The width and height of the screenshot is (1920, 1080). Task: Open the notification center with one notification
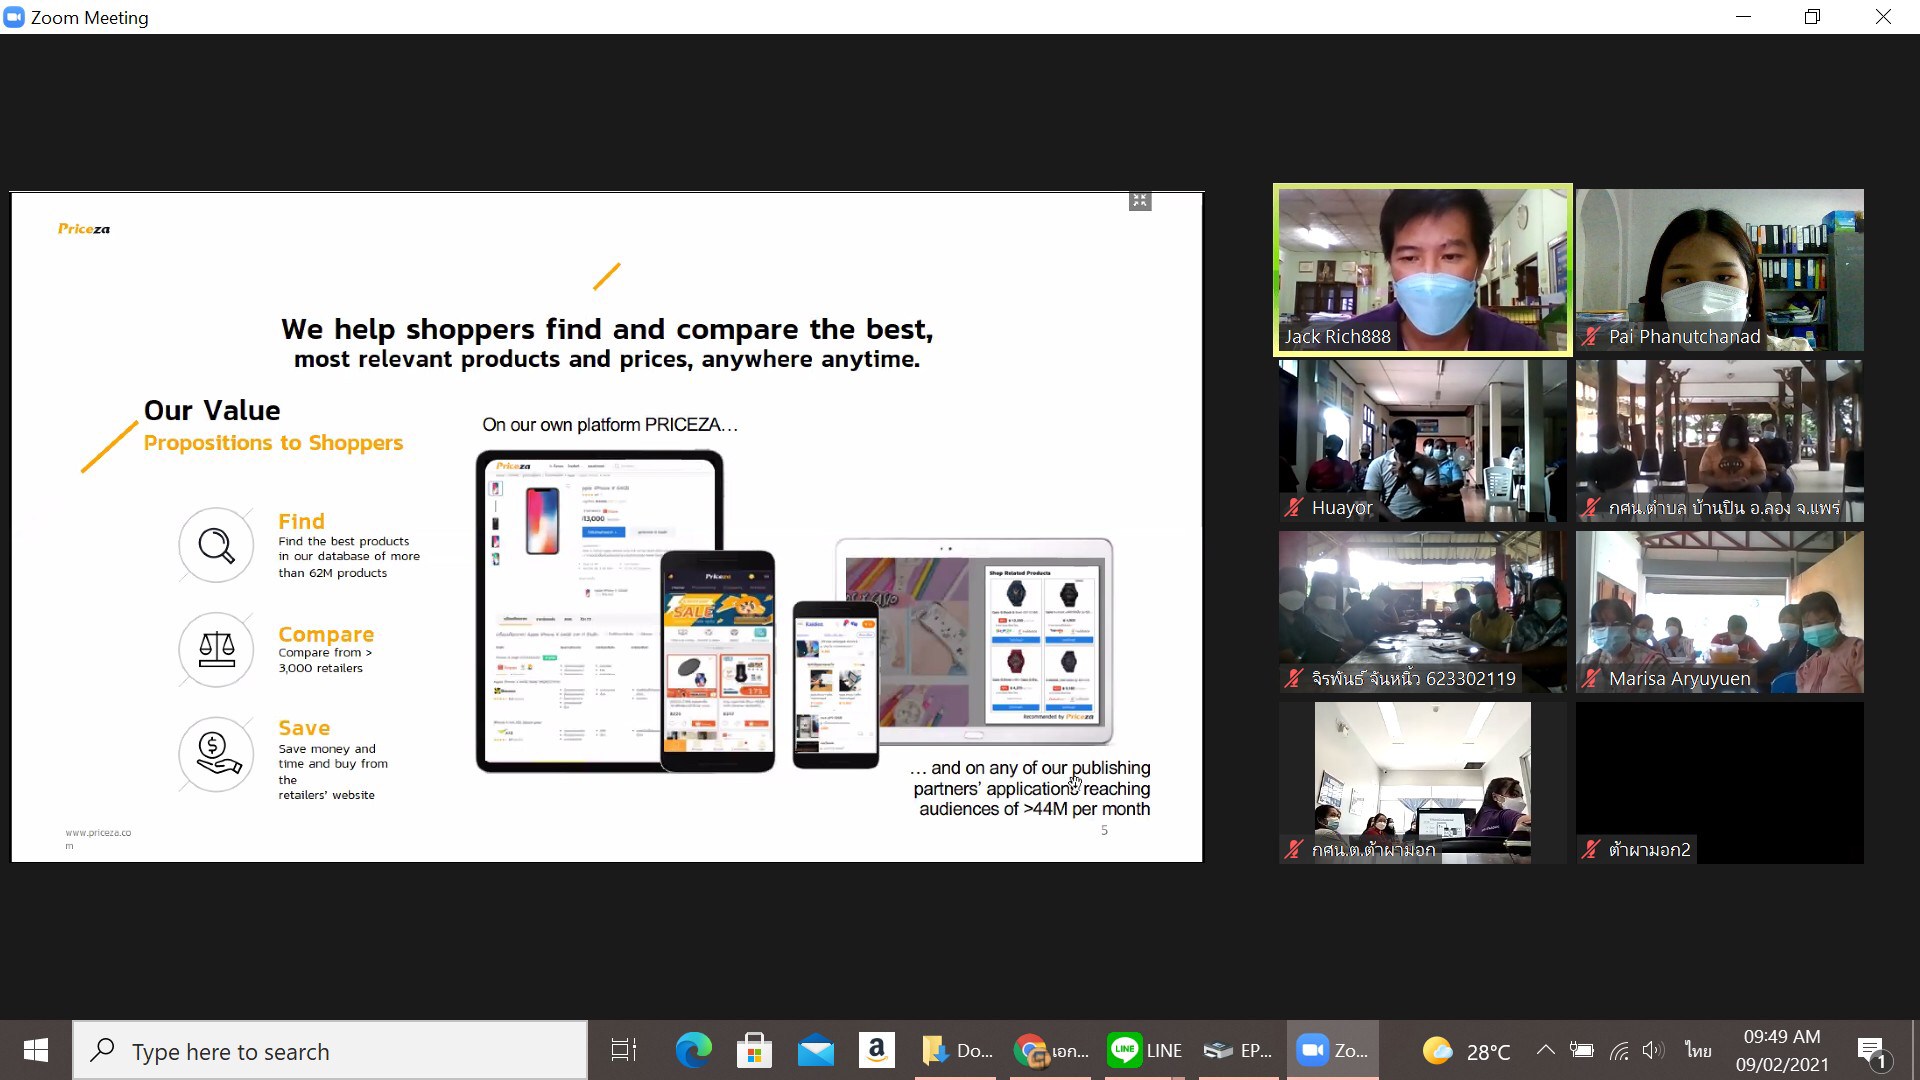(x=1871, y=1051)
